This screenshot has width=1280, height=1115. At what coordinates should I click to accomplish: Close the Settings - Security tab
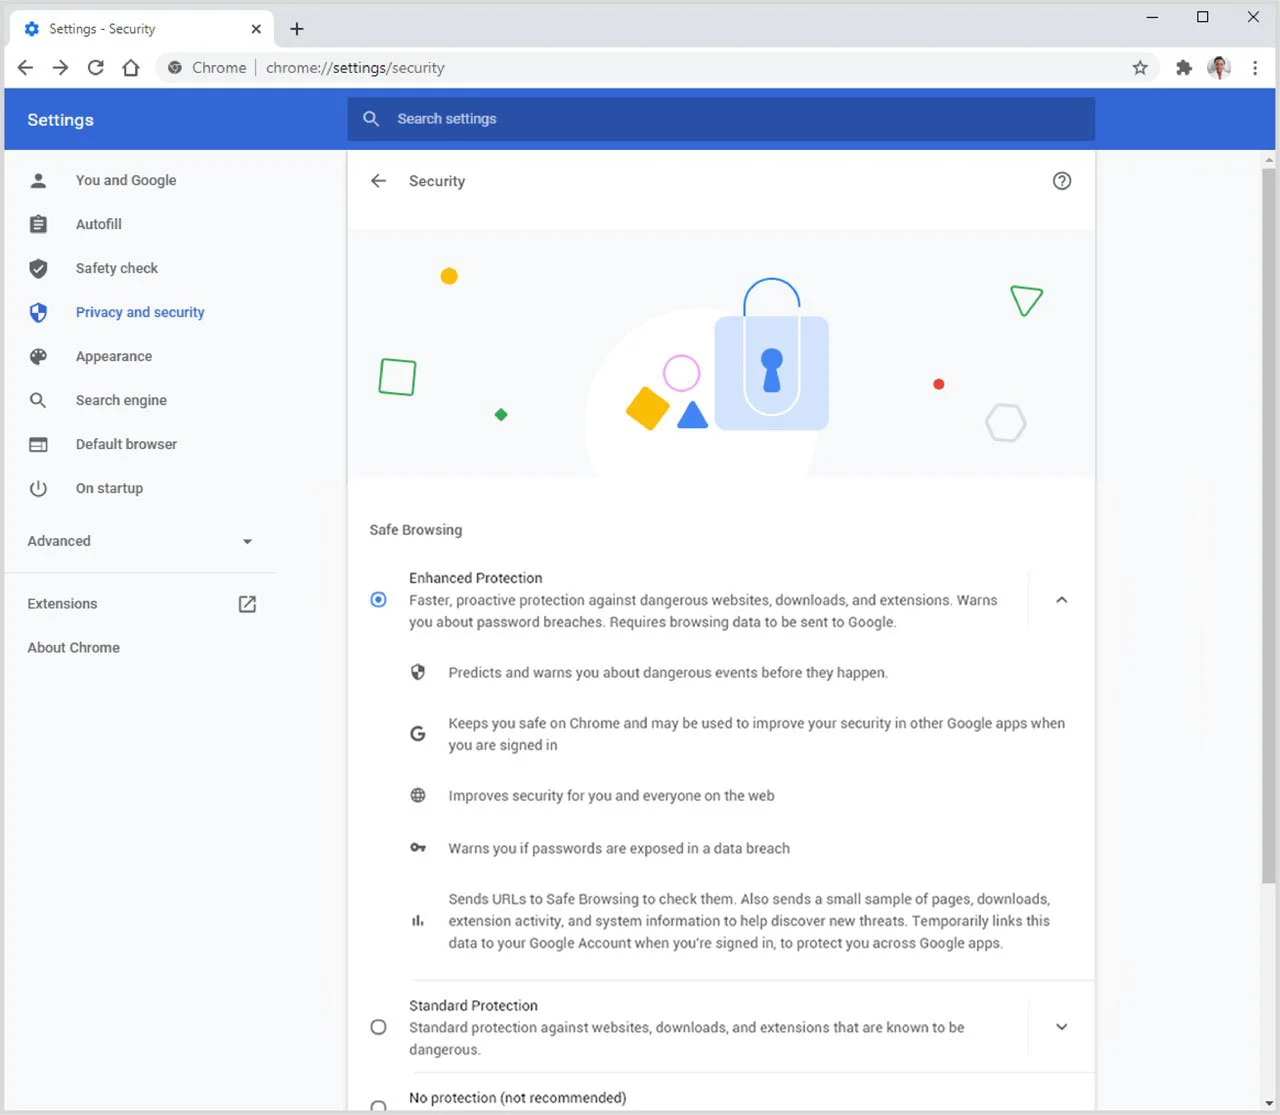(256, 29)
